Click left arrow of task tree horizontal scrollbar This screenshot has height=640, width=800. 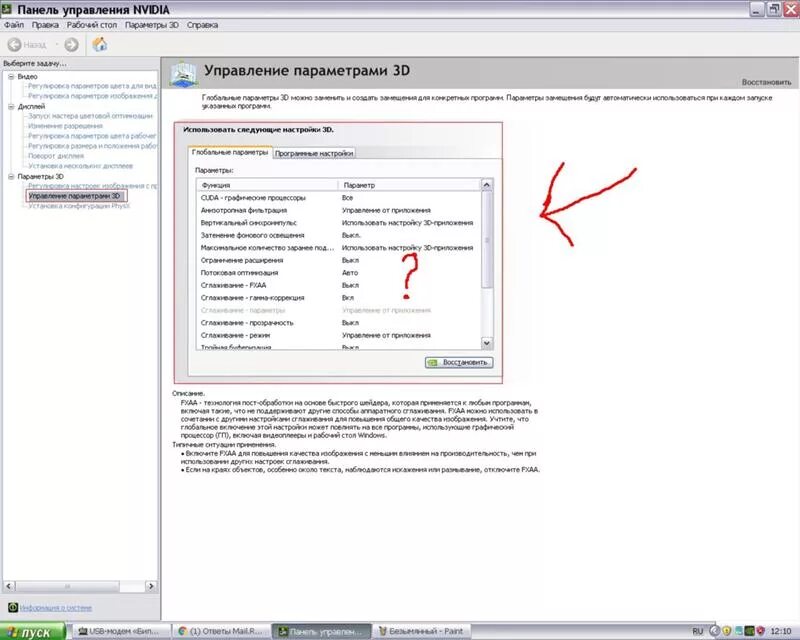pos(9,586)
